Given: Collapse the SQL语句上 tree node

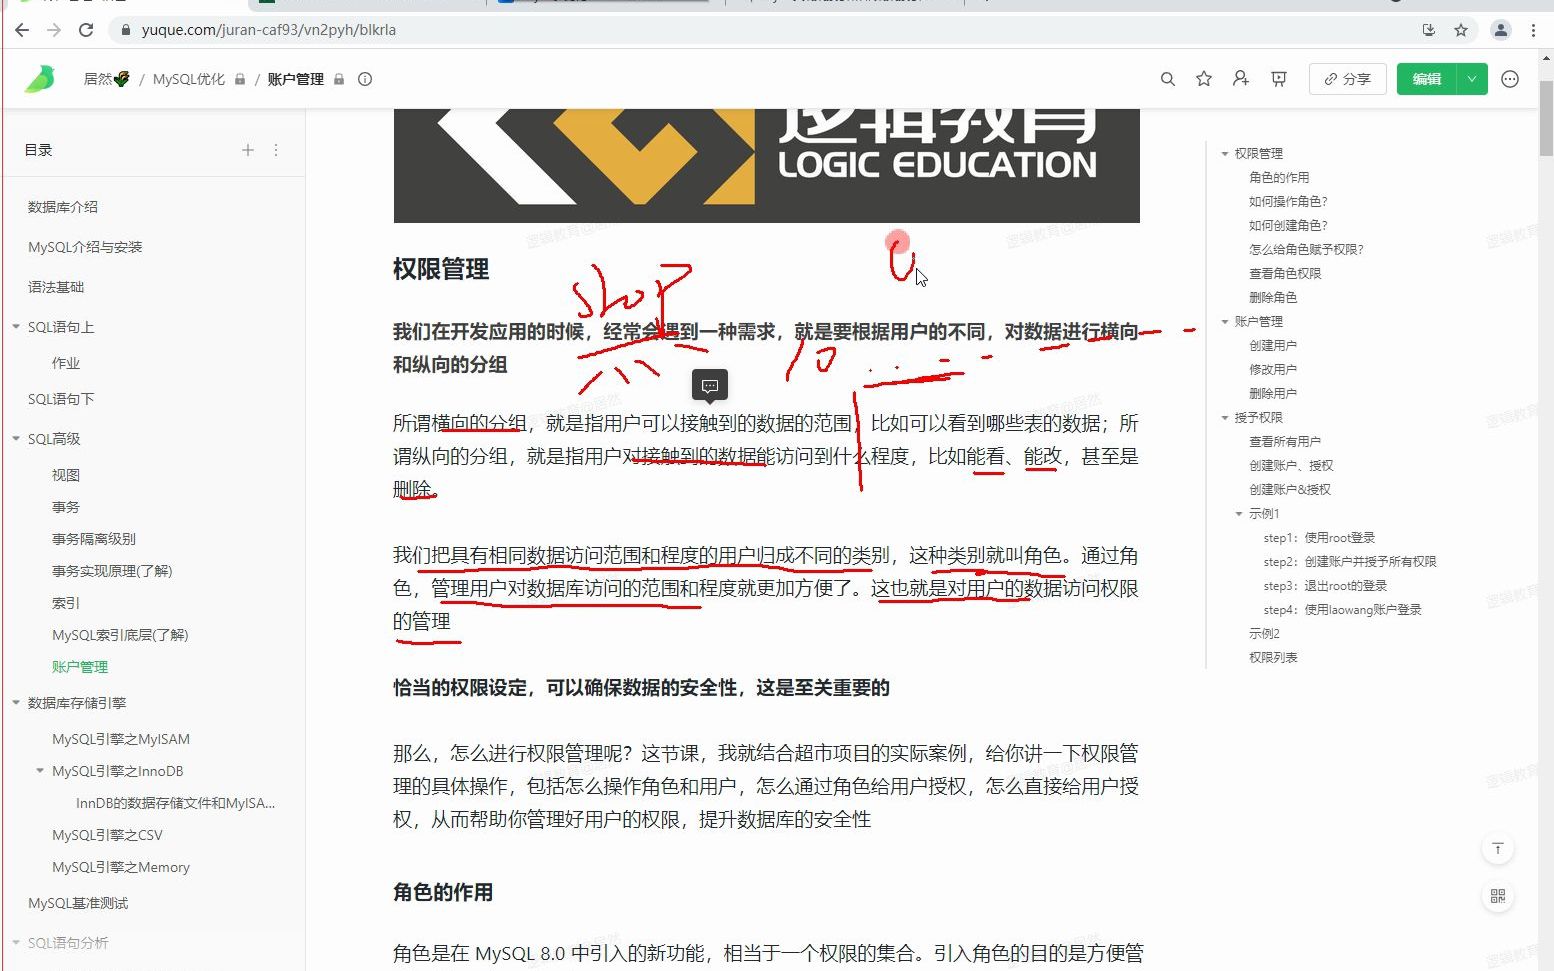Looking at the screenshot, I should pyautogui.click(x=16, y=327).
